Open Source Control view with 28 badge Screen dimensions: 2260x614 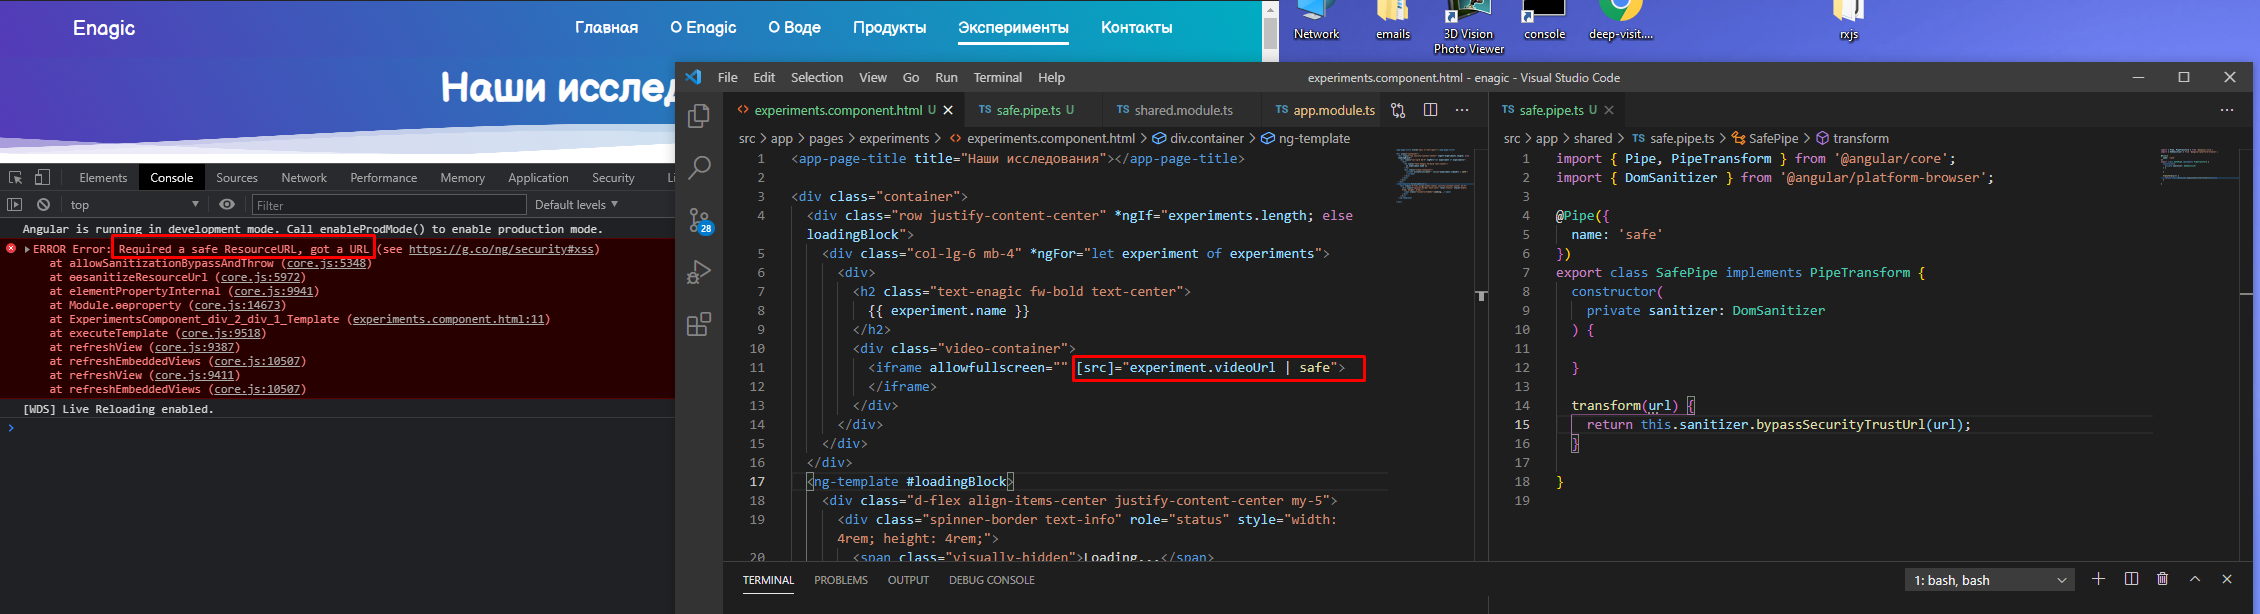click(699, 220)
